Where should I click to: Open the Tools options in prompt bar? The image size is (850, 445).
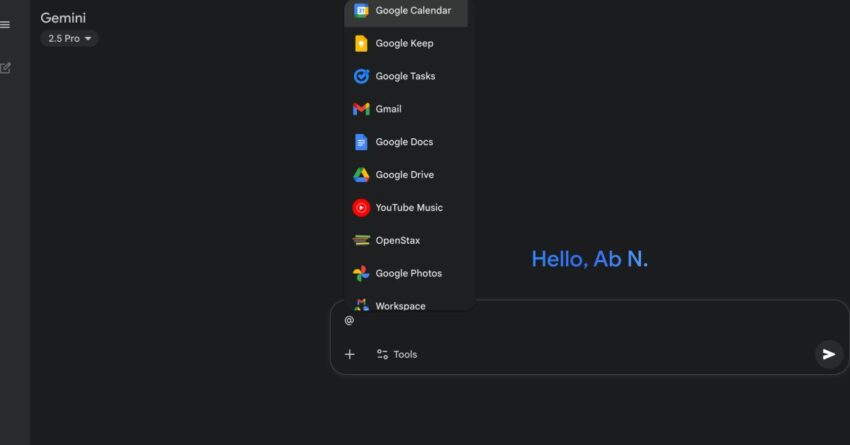pyautogui.click(x=397, y=354)
